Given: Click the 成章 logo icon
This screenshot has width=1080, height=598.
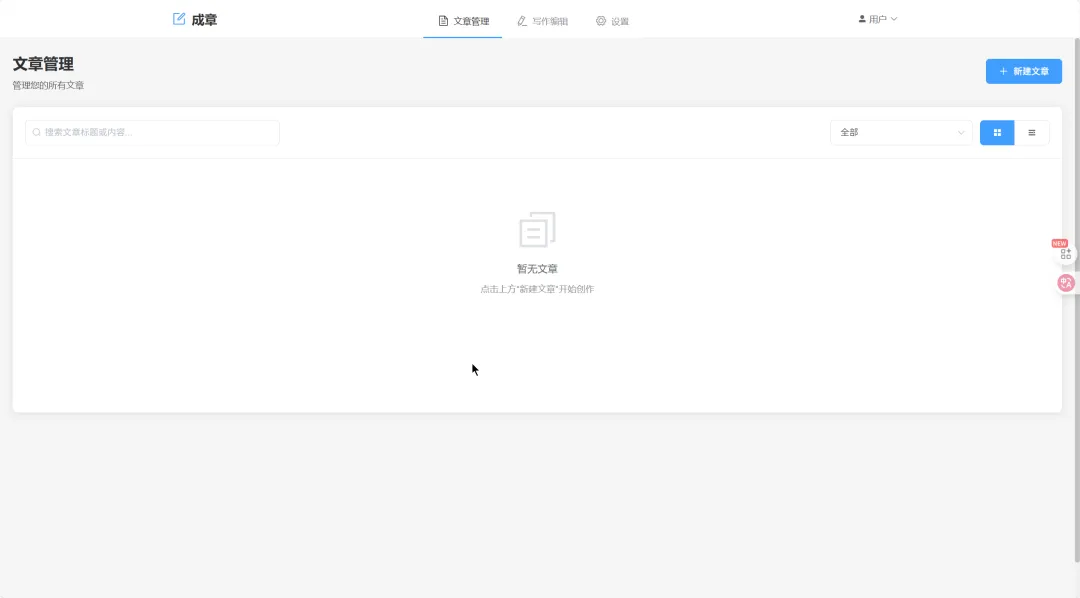Looking at the screenshot, I should (x=179, y=19).
